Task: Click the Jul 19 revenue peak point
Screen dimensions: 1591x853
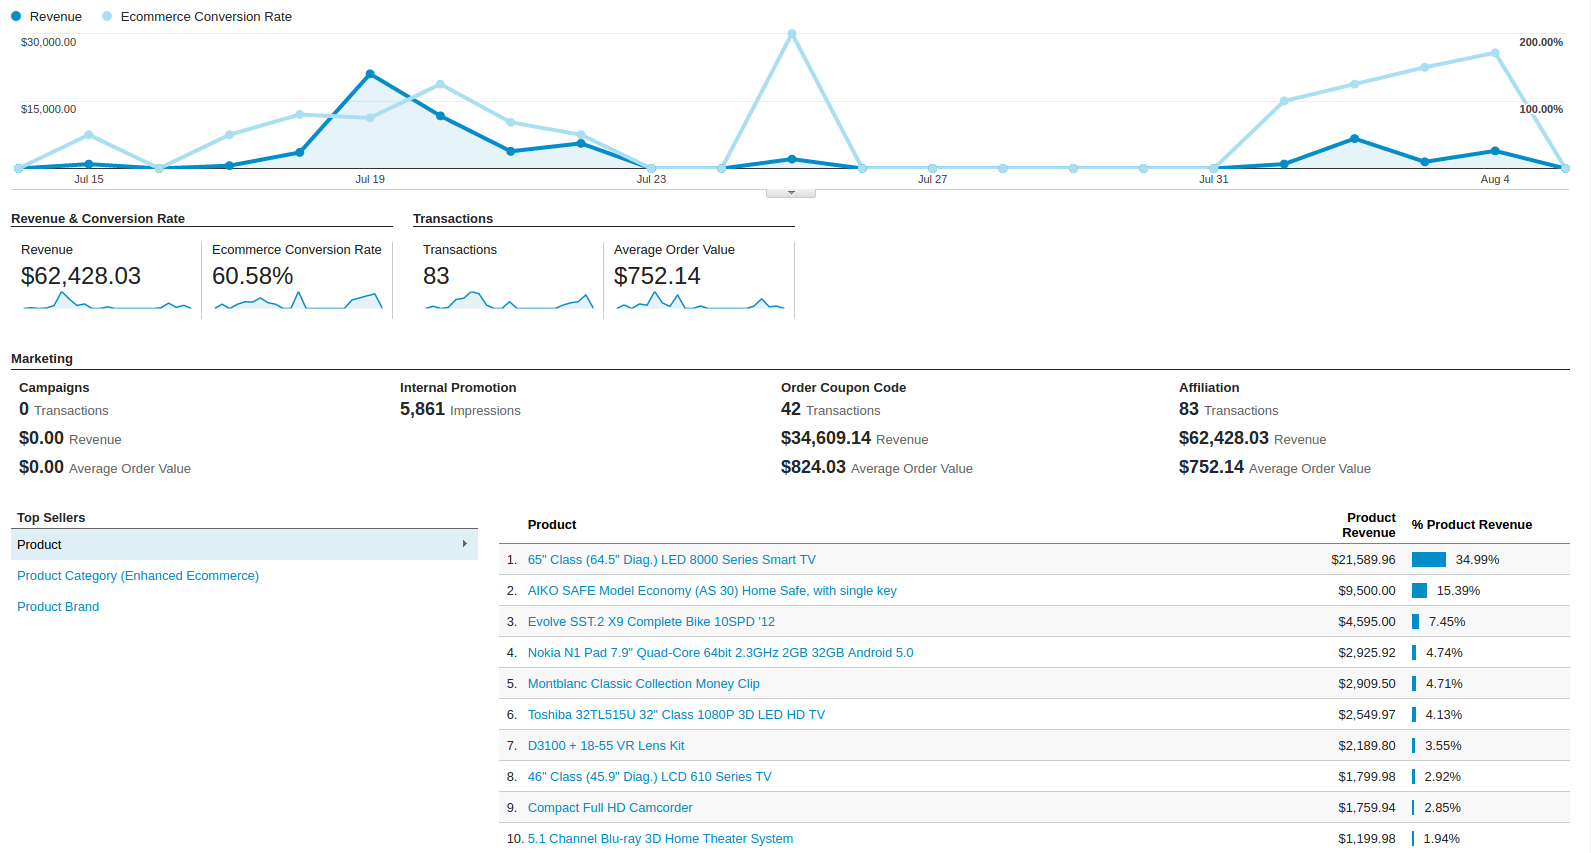Action: pos(370,74)
